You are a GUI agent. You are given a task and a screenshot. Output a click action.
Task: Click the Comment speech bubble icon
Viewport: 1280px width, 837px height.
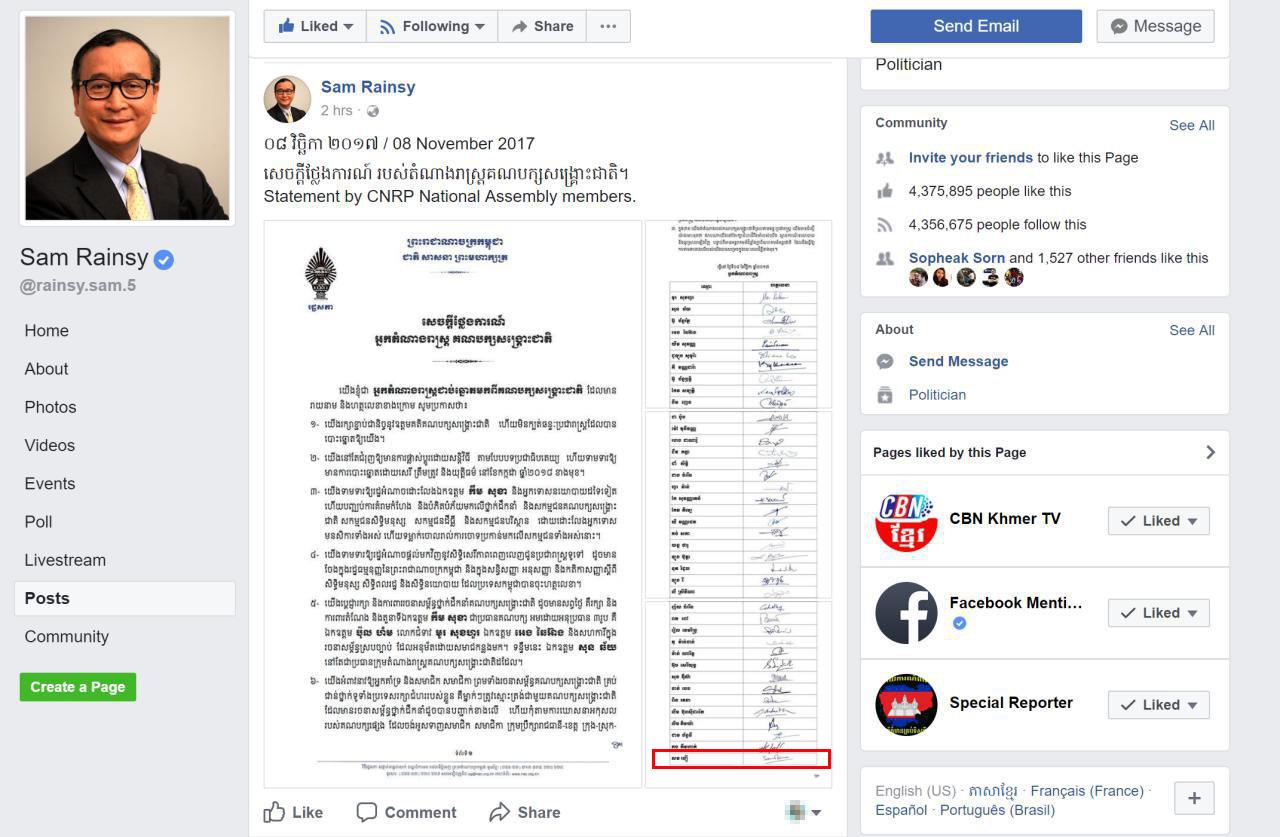point(367,812)
